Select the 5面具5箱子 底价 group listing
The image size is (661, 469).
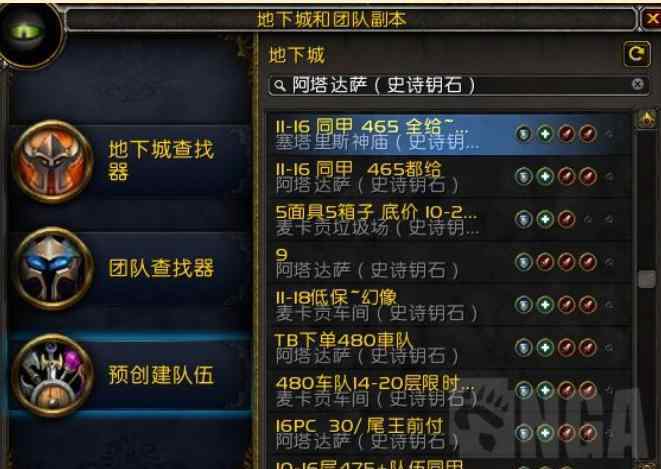(450, 220)
